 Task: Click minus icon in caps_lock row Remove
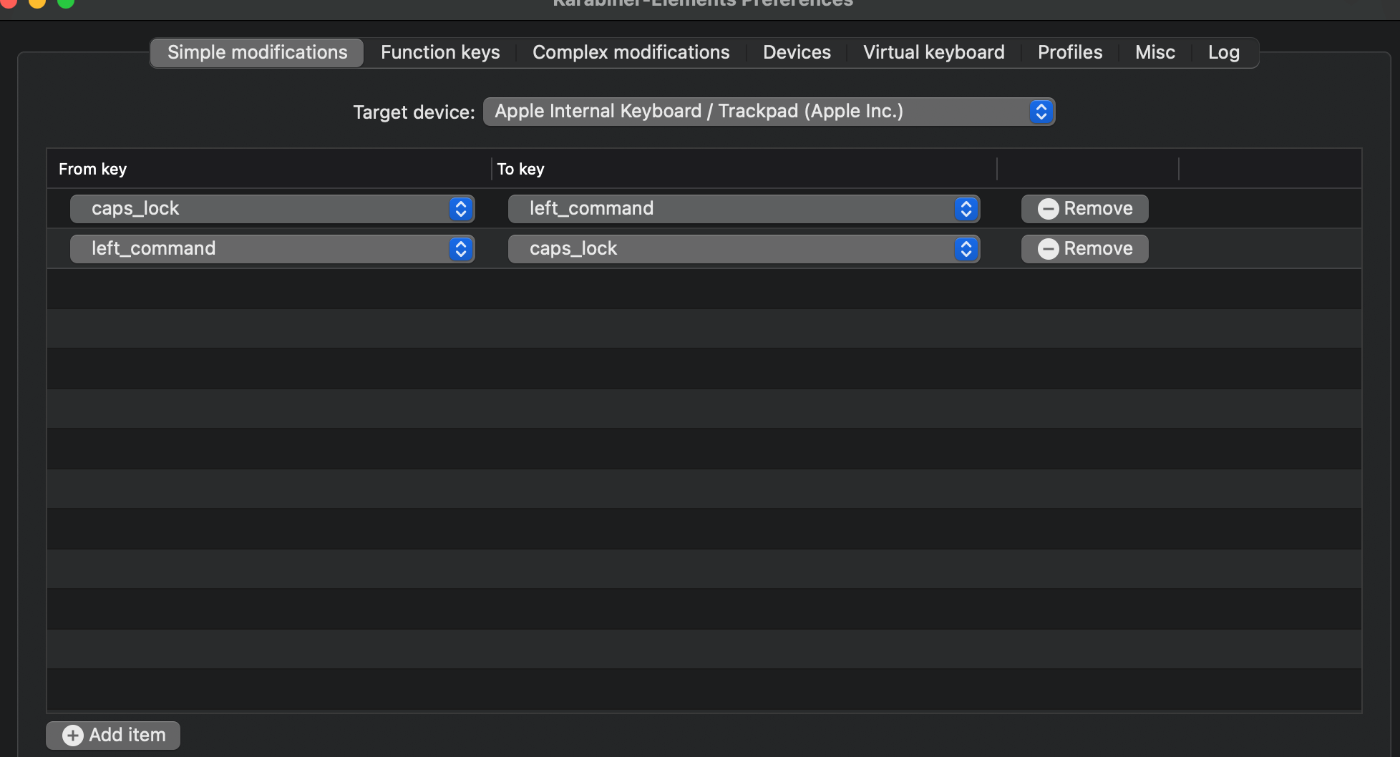tap(1048, 209)
